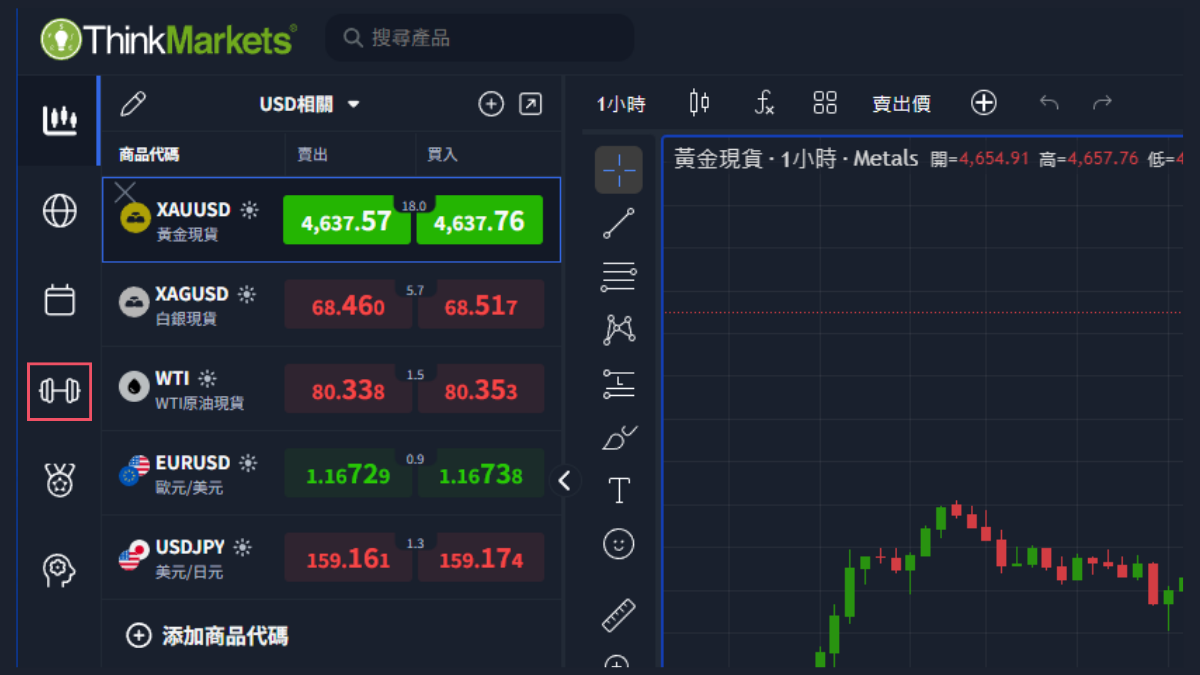Click the 黃金現貨 chart title

pyautogui.click(x=796, y=158)
